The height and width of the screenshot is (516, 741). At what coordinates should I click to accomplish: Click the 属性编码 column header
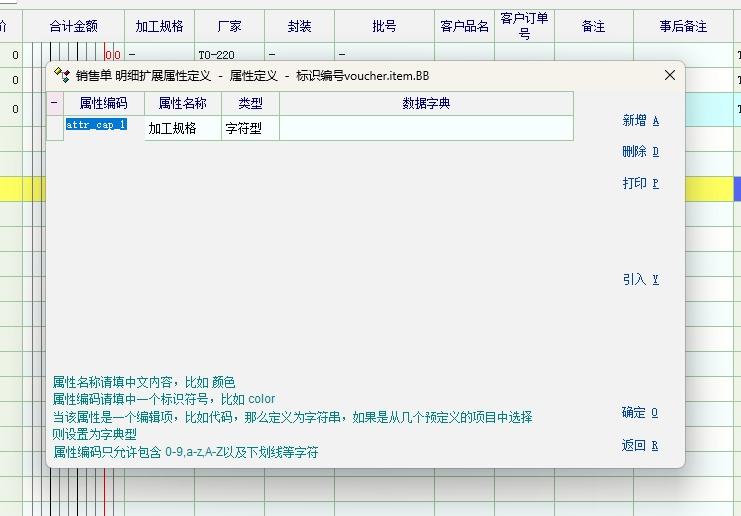tap(104, 103)
